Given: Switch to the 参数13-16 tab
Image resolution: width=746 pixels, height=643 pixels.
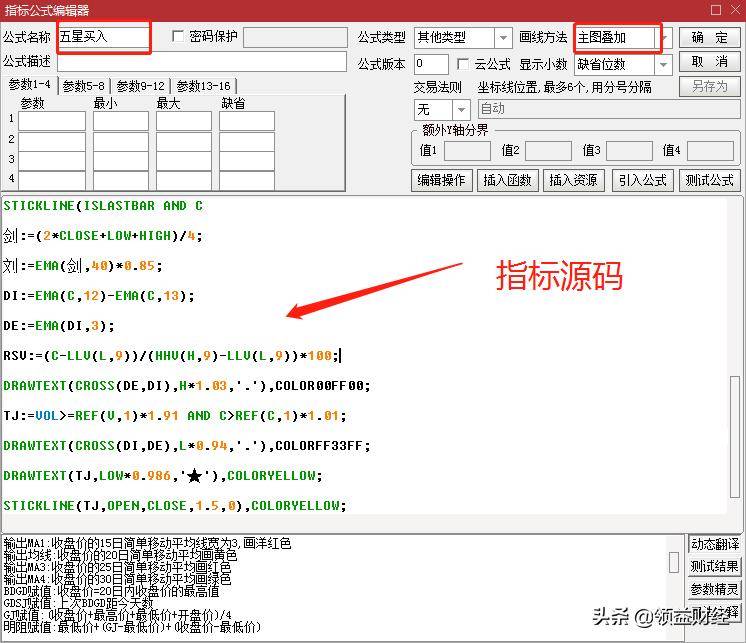Looking at the screenshot, I should [x=204, y=86].
